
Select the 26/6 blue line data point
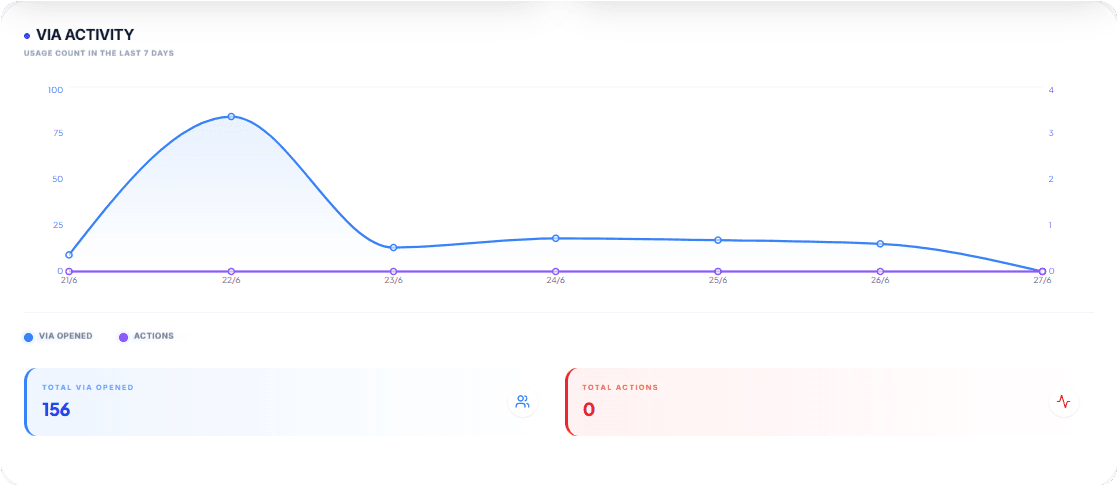point(880,244)
